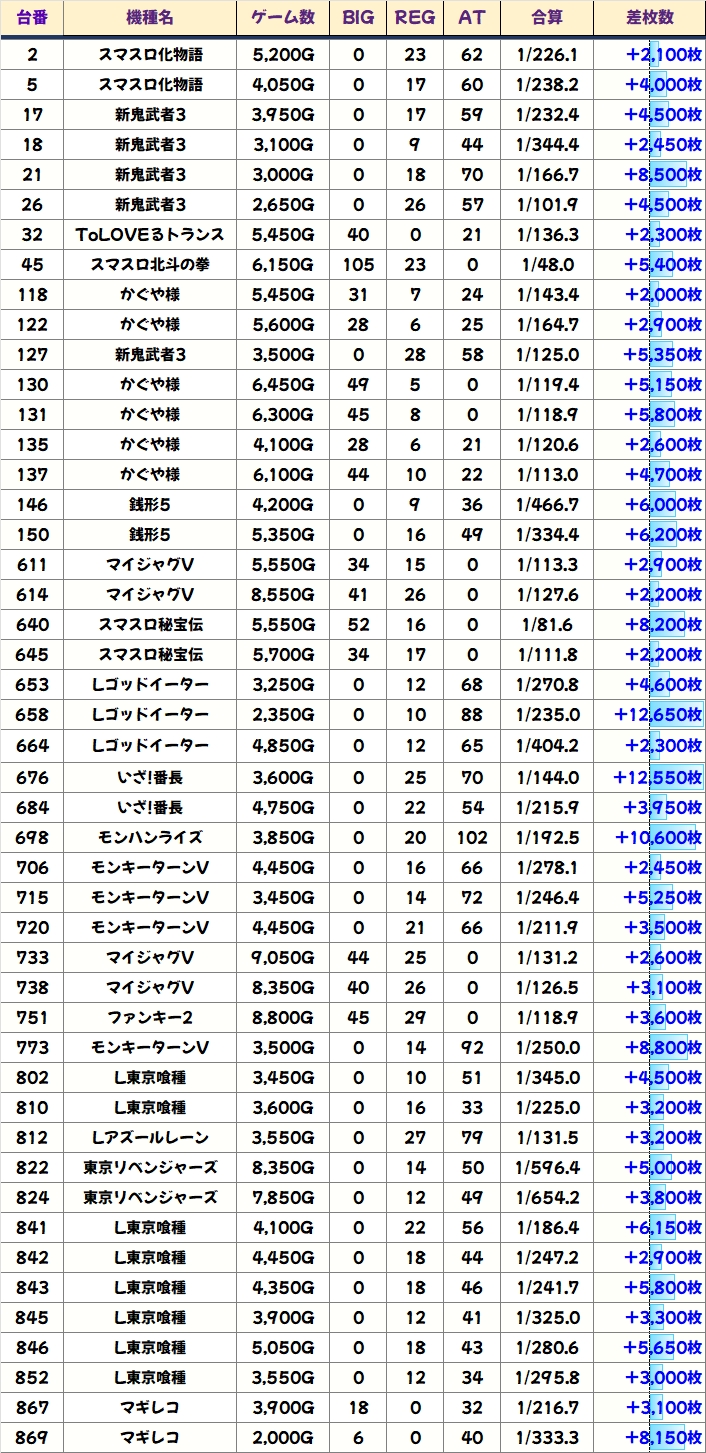Viewport: 706px width, 1453px height.
Task: Click the 1/48.0 combined probability cell
Action: coord(547,265)
